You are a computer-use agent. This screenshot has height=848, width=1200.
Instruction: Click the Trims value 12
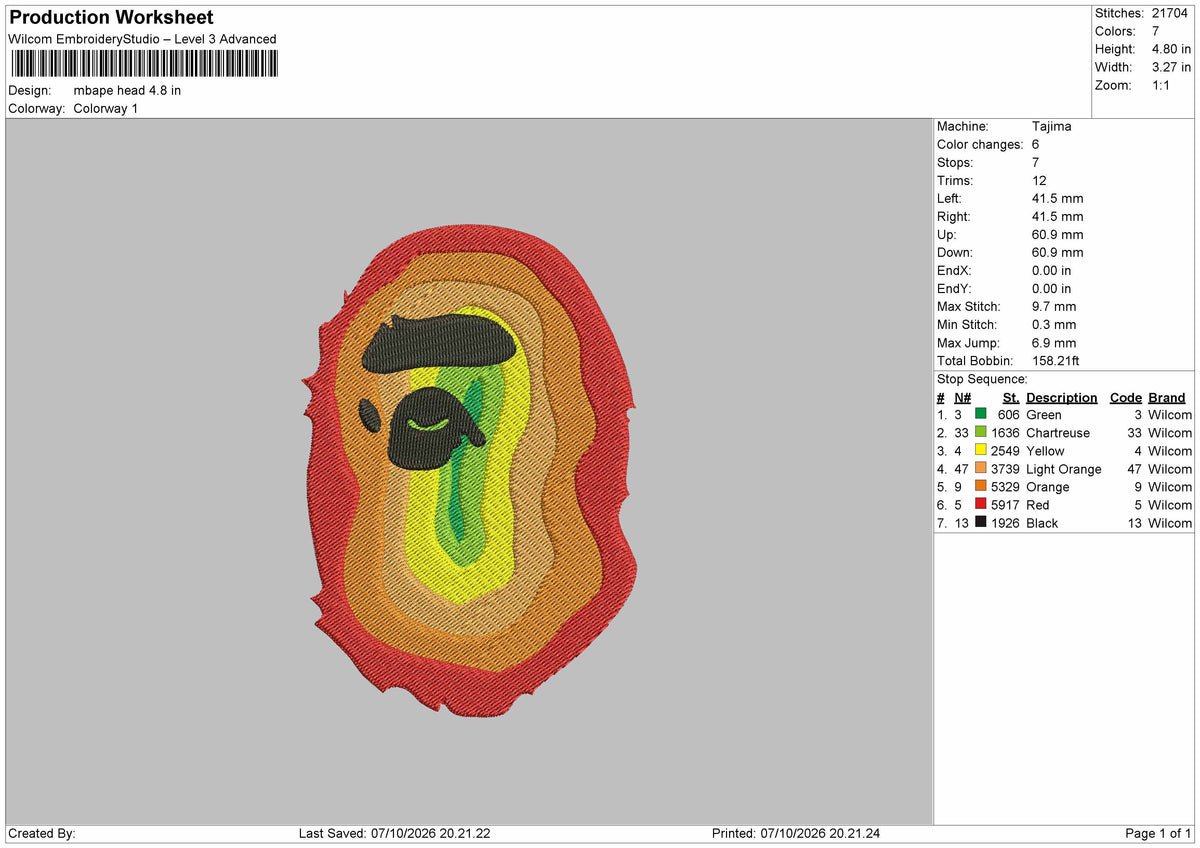pos(1040,180)
